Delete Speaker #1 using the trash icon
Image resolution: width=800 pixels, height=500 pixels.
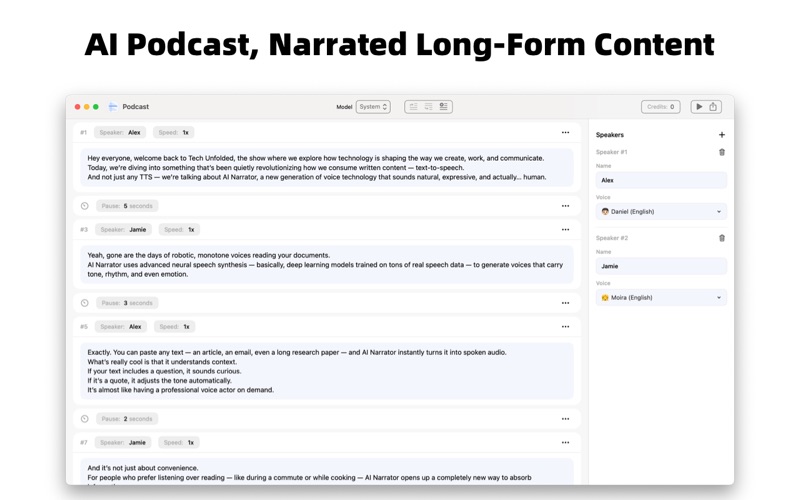(722, 152)
